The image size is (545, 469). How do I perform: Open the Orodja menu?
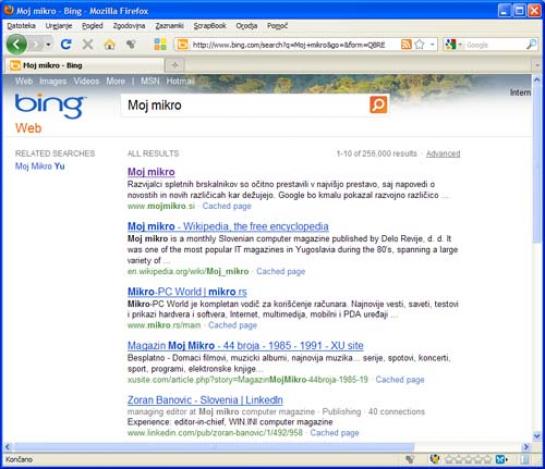click(x=246, y=26)
